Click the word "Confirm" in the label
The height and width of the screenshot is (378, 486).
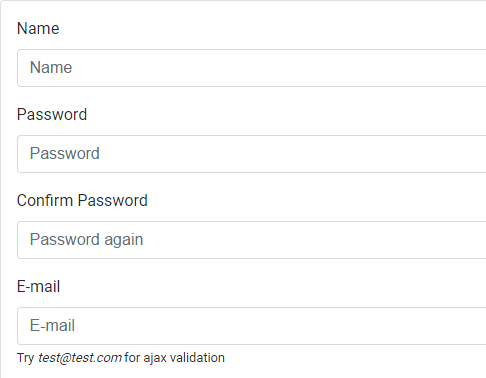tap(45, 200)
